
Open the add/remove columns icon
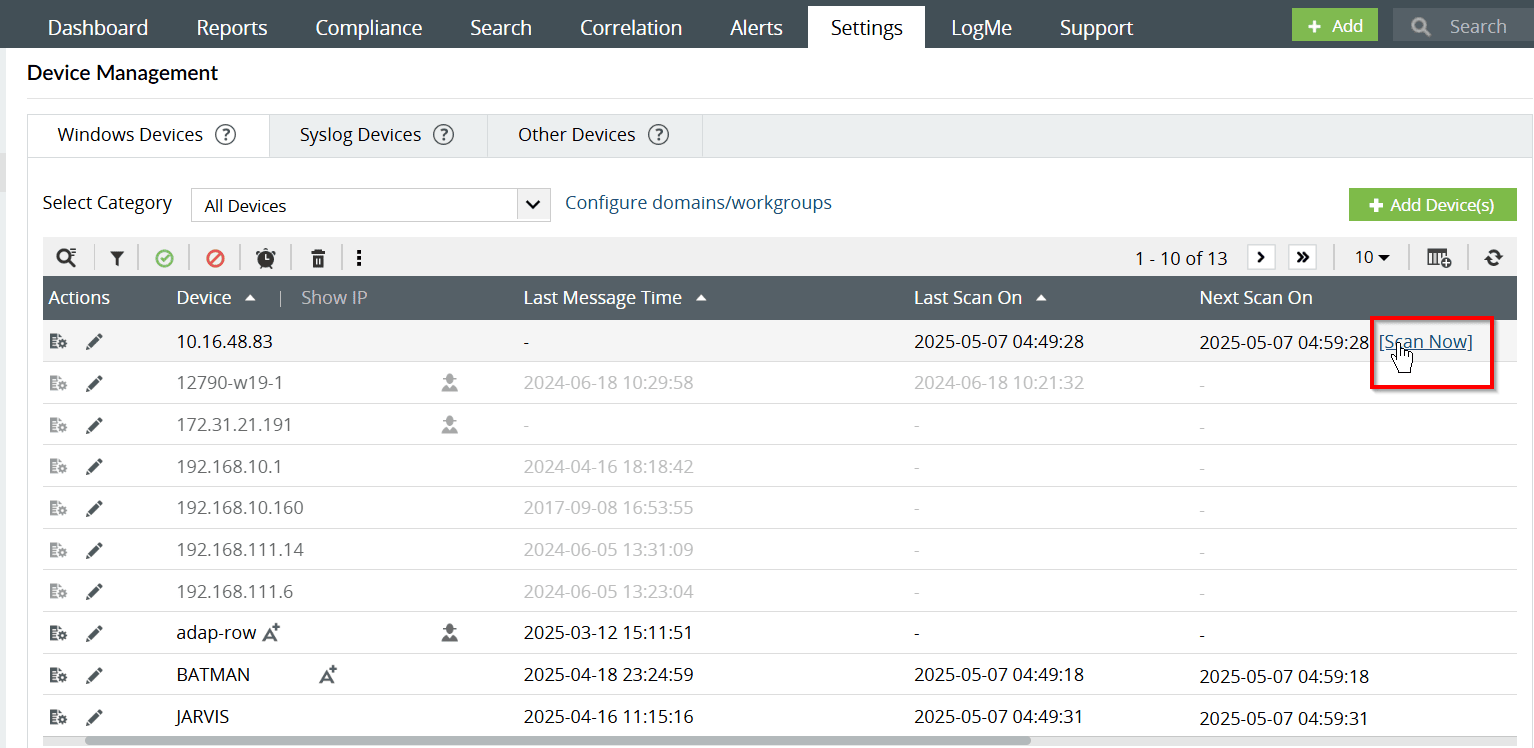(1438, 258)
